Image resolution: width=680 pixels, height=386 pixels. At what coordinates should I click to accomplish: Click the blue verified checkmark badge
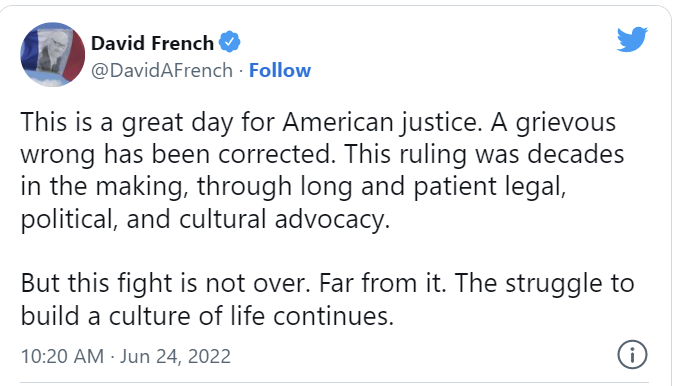(230, 42)
